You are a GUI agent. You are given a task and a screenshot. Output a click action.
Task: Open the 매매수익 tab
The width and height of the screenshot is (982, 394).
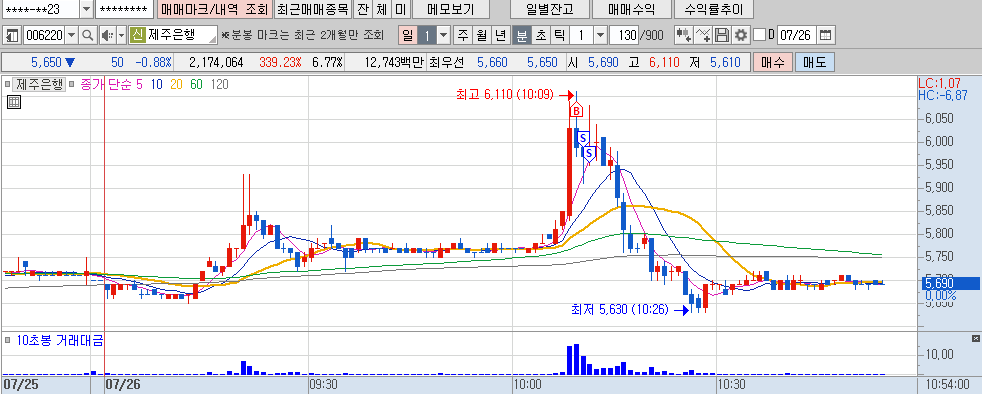[x=631, y=9]
